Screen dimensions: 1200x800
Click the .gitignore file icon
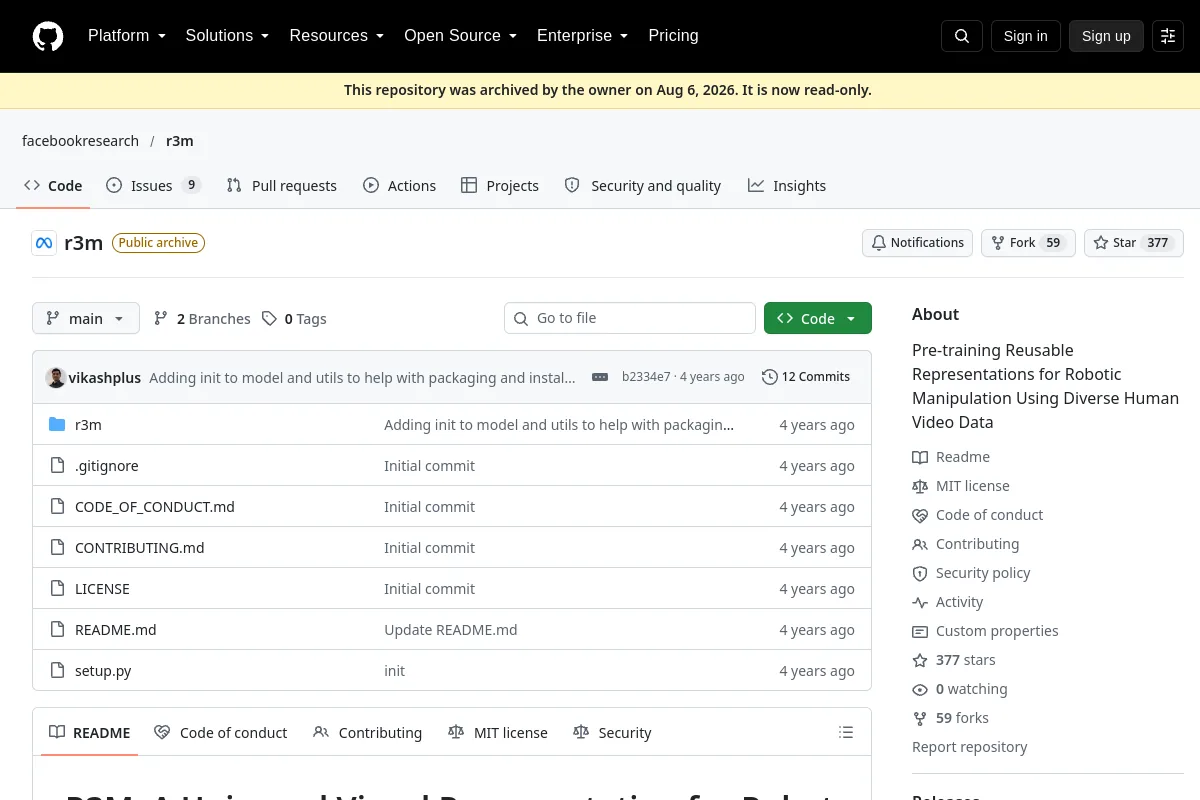(57, 466)
